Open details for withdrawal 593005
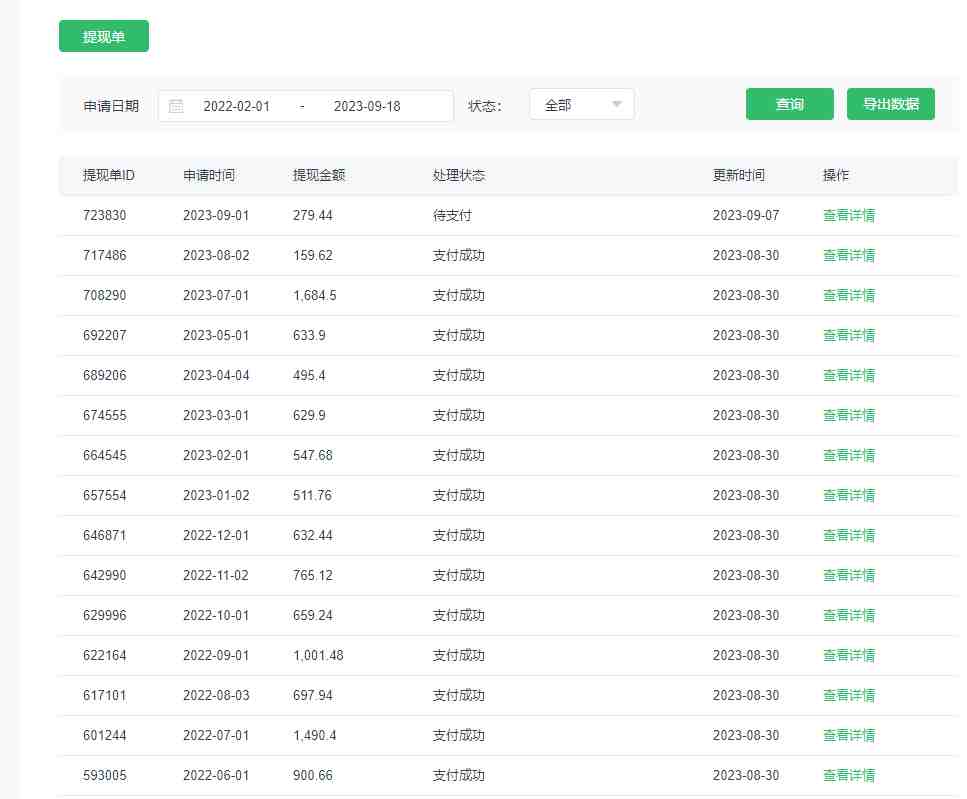 pyautogui.click(x=849, y=774)
